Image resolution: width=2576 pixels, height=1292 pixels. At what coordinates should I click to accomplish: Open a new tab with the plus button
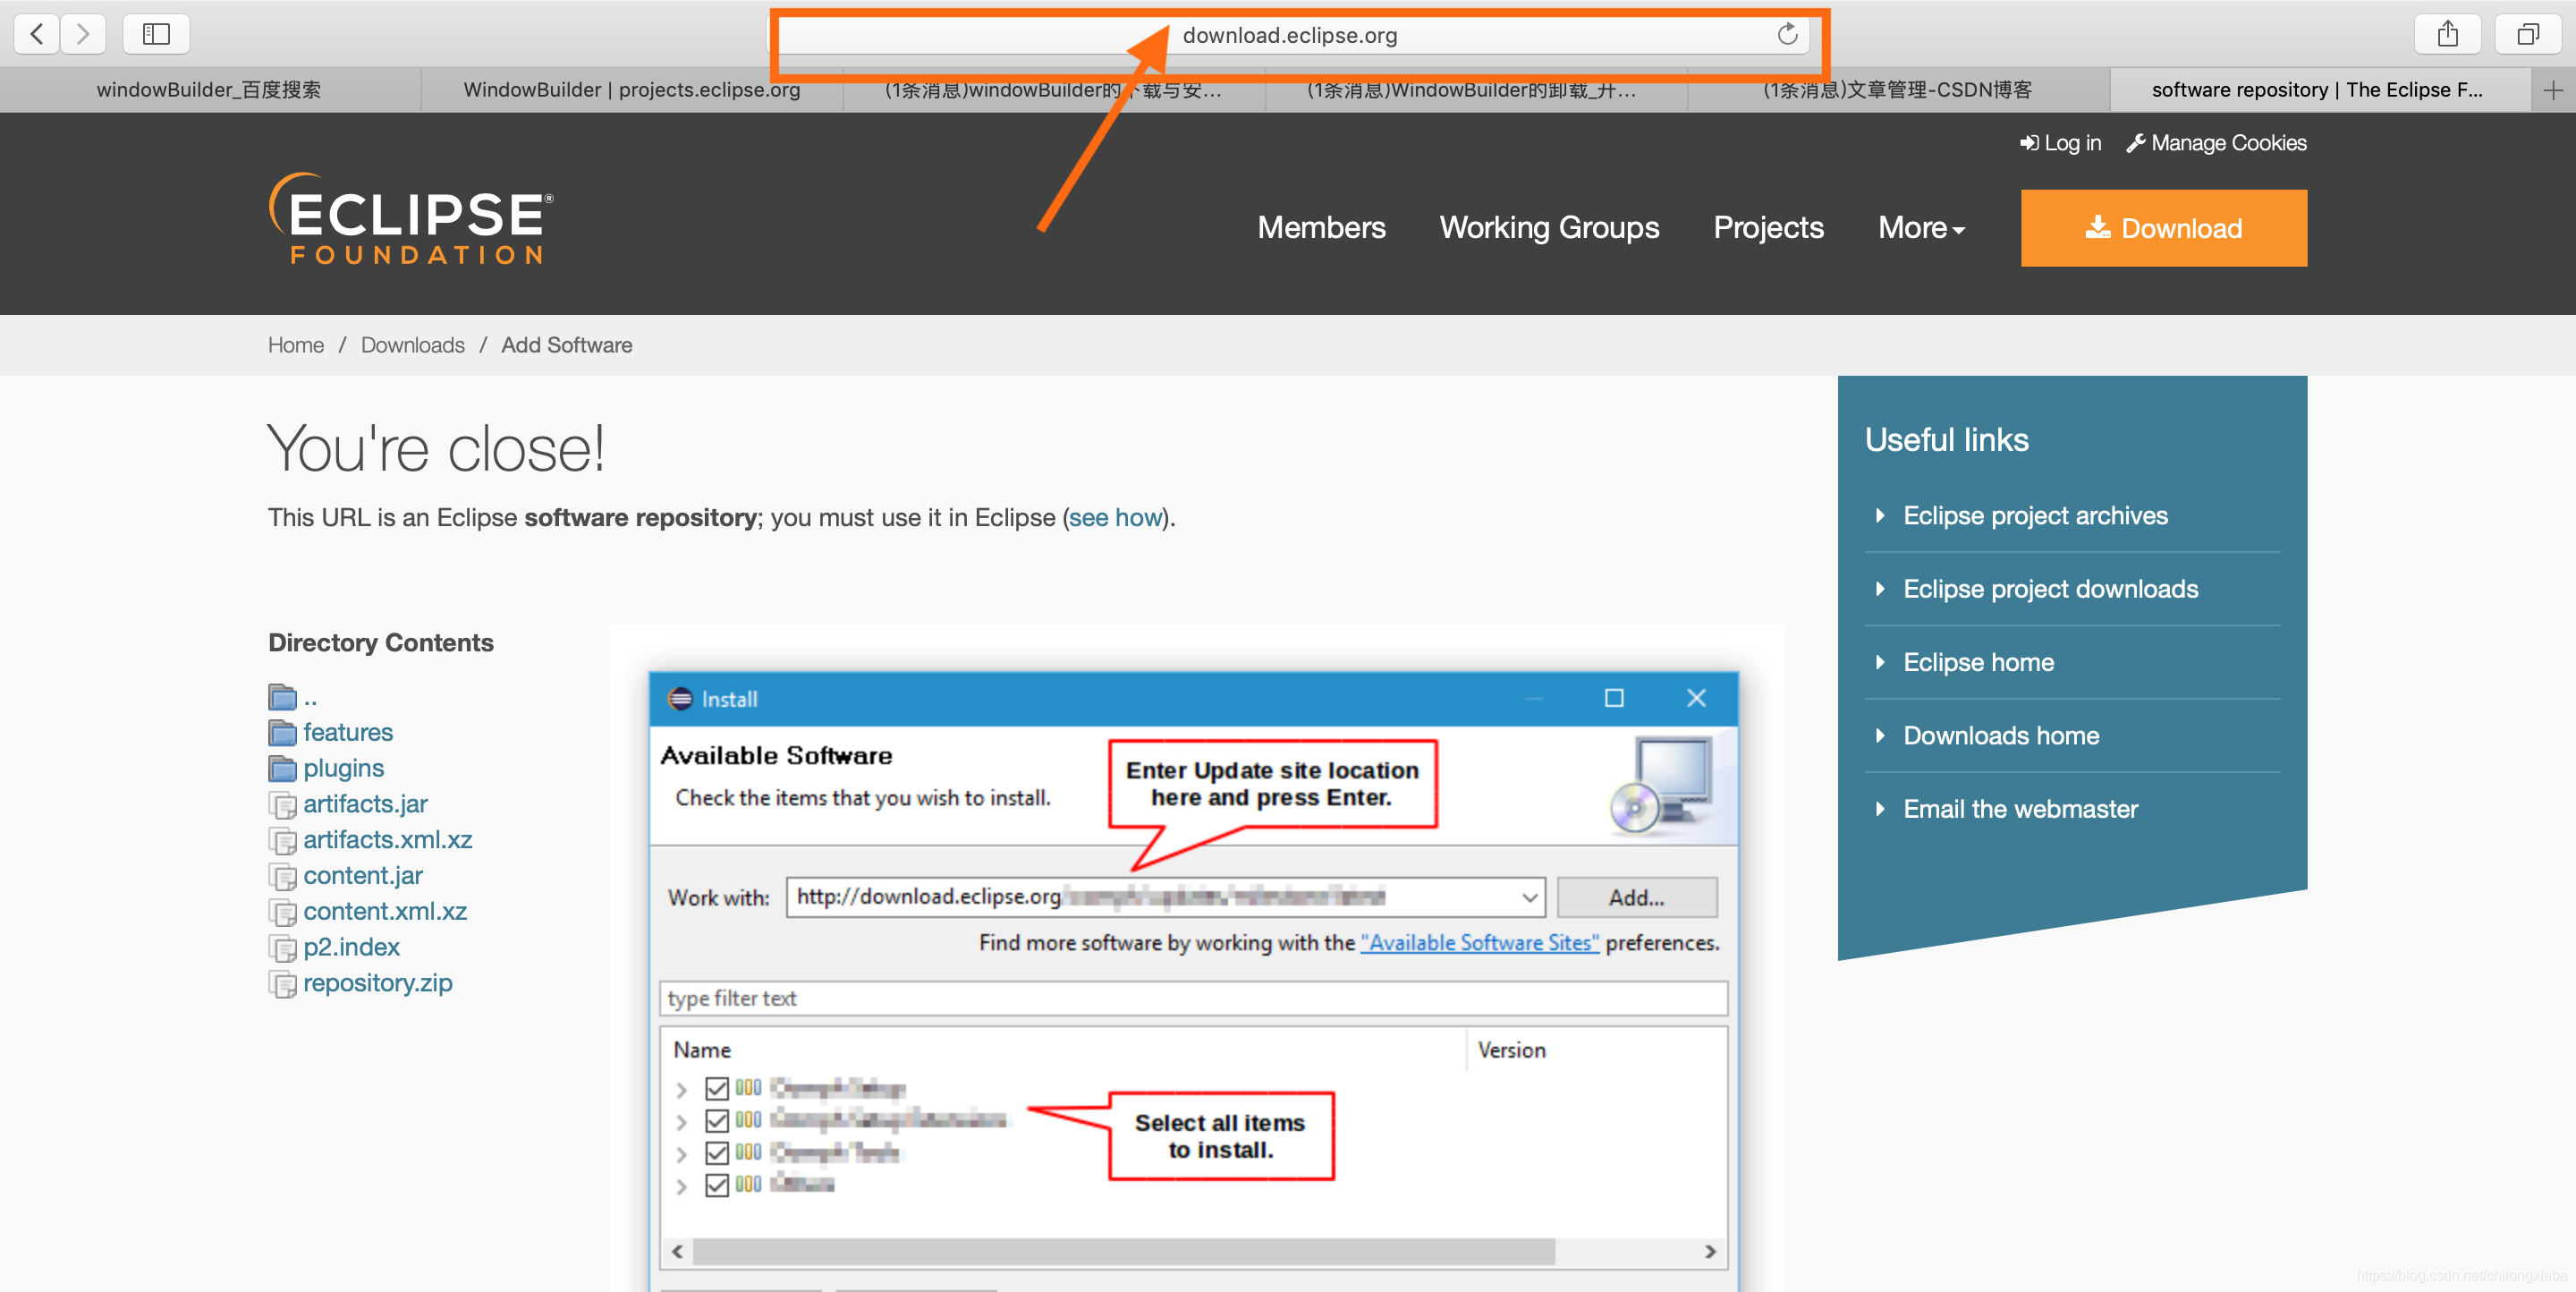point(2552,90)
